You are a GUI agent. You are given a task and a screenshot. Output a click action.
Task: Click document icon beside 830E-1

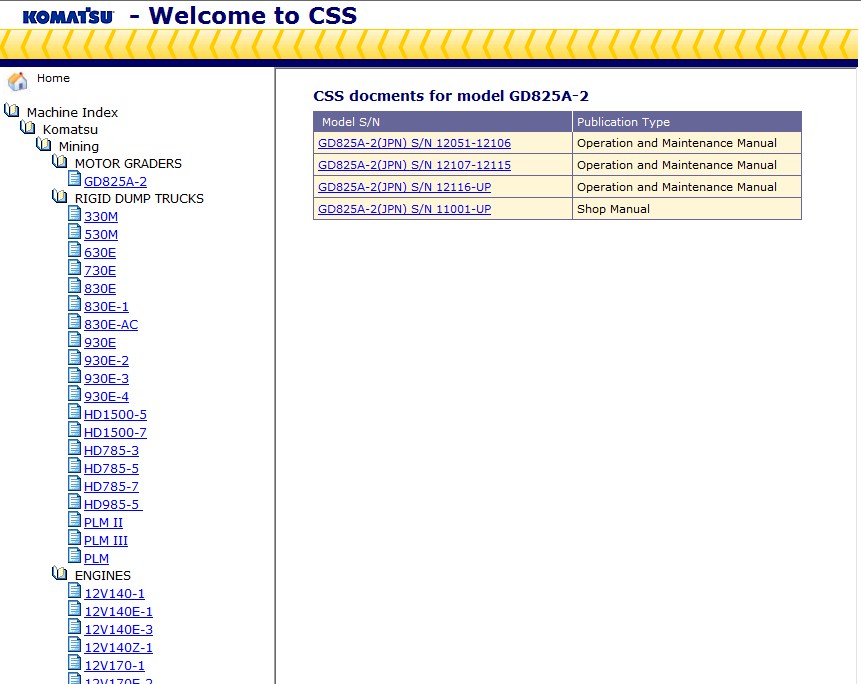coord(75,304)
